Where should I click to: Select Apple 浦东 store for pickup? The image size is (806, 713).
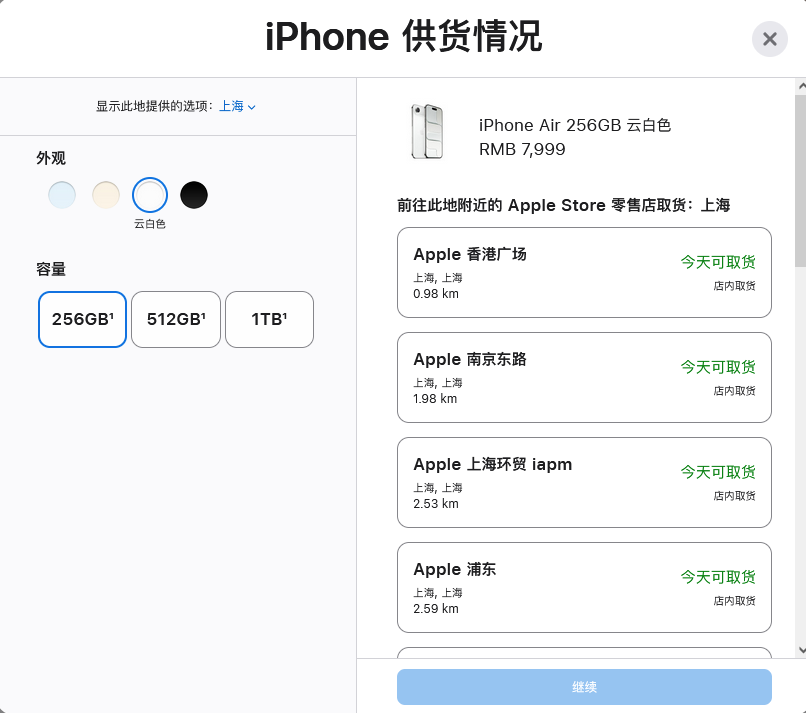coord(584,588)
